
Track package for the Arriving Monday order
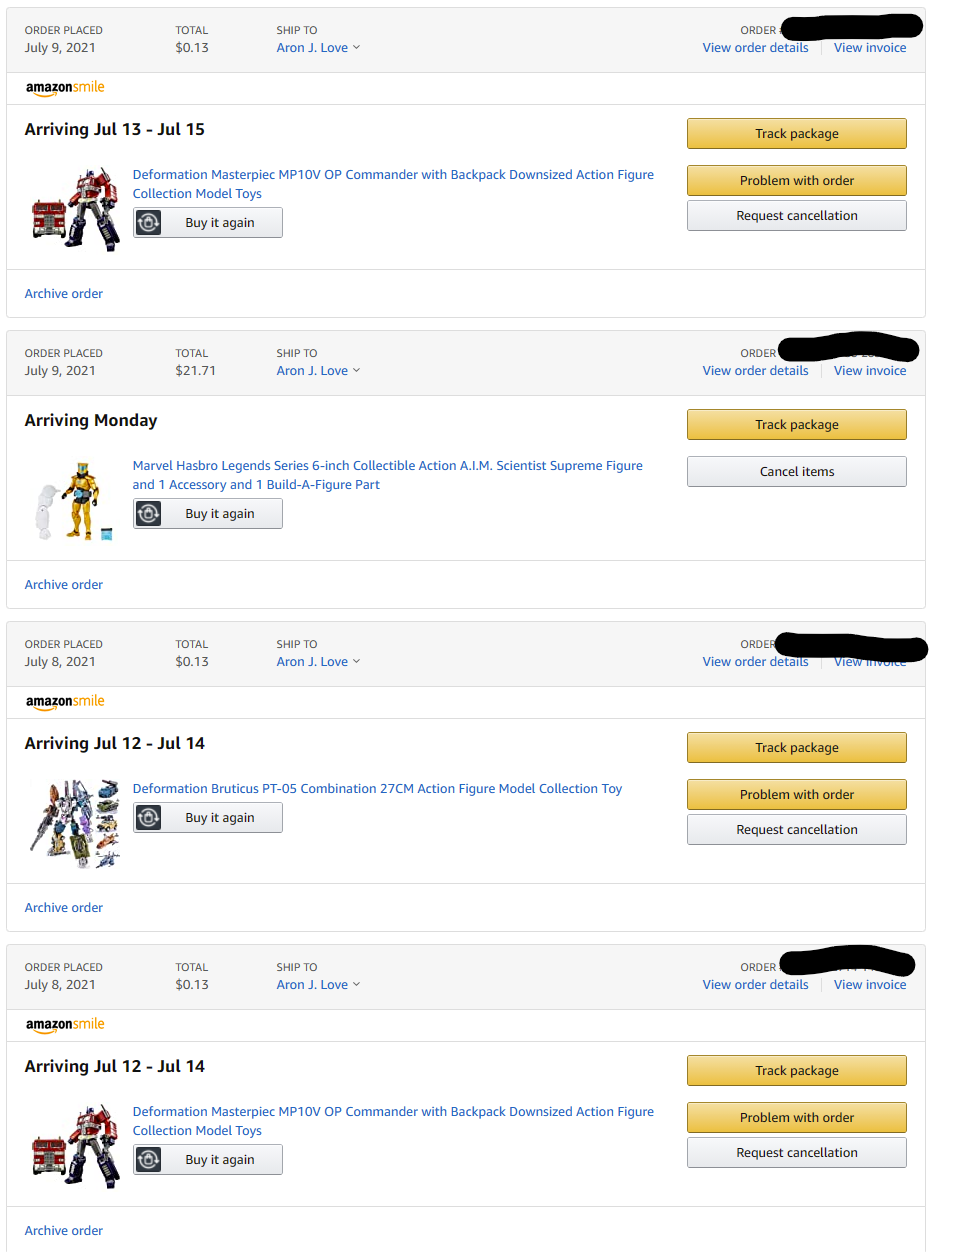click(x=796, y=425)
